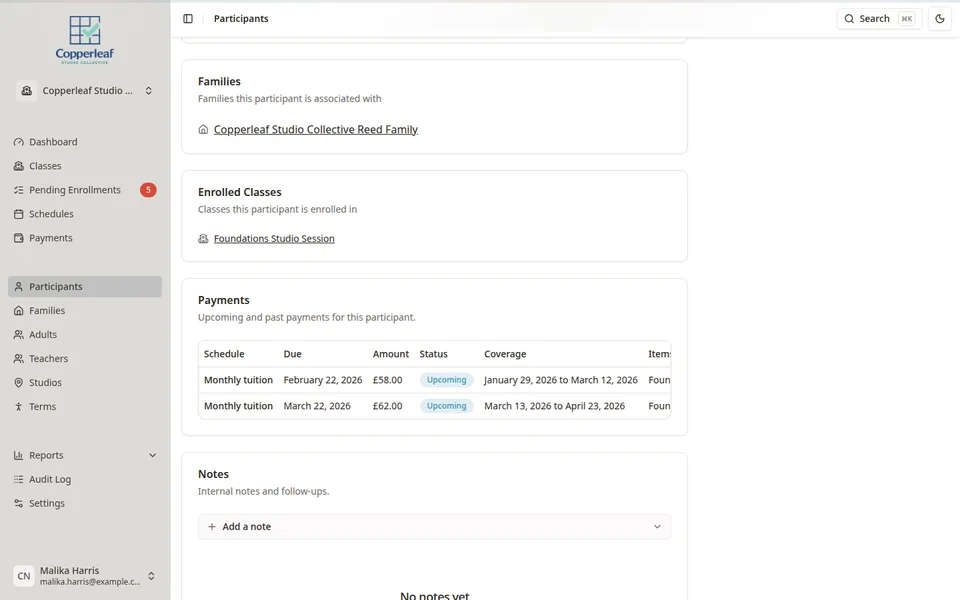This screenshot has height=600, width=960.
Task: Expand the Add a note section
Action: click(x=434, y=526)
